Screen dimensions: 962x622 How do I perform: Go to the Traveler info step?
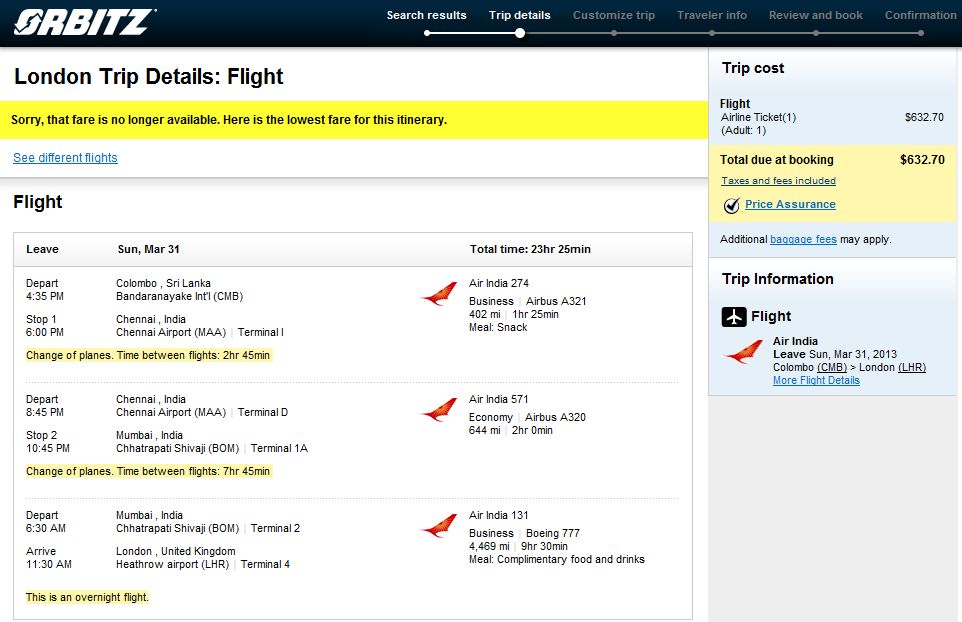[712, 15]
